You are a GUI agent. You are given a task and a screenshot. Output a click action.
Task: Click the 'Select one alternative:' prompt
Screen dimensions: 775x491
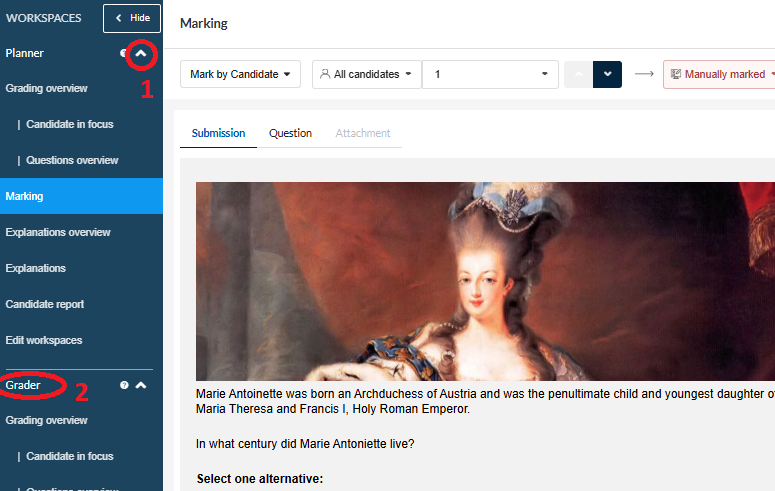[260, 479]
